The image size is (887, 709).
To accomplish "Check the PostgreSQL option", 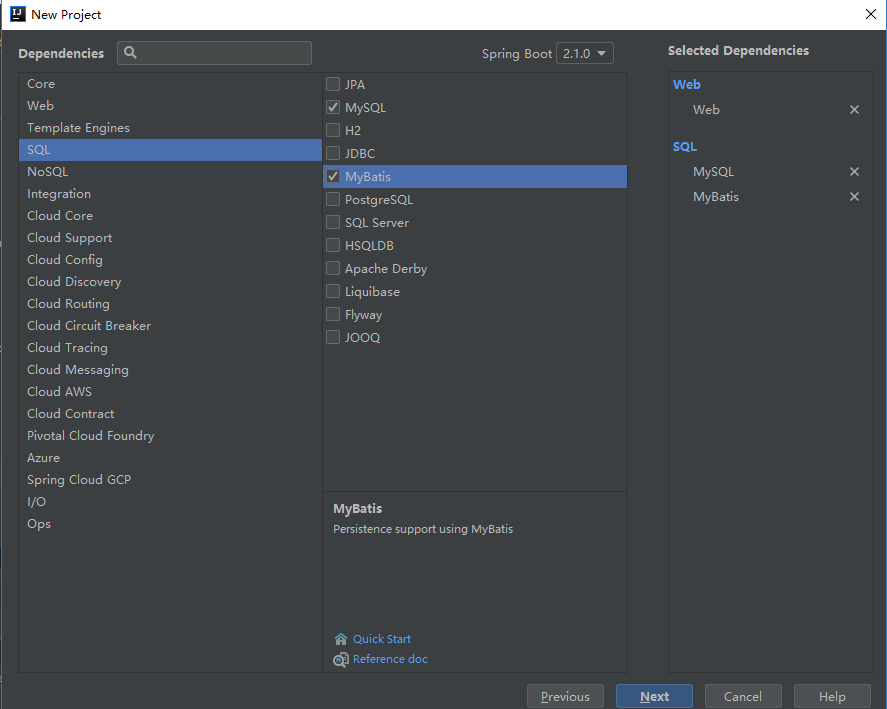I will [333, 199].
